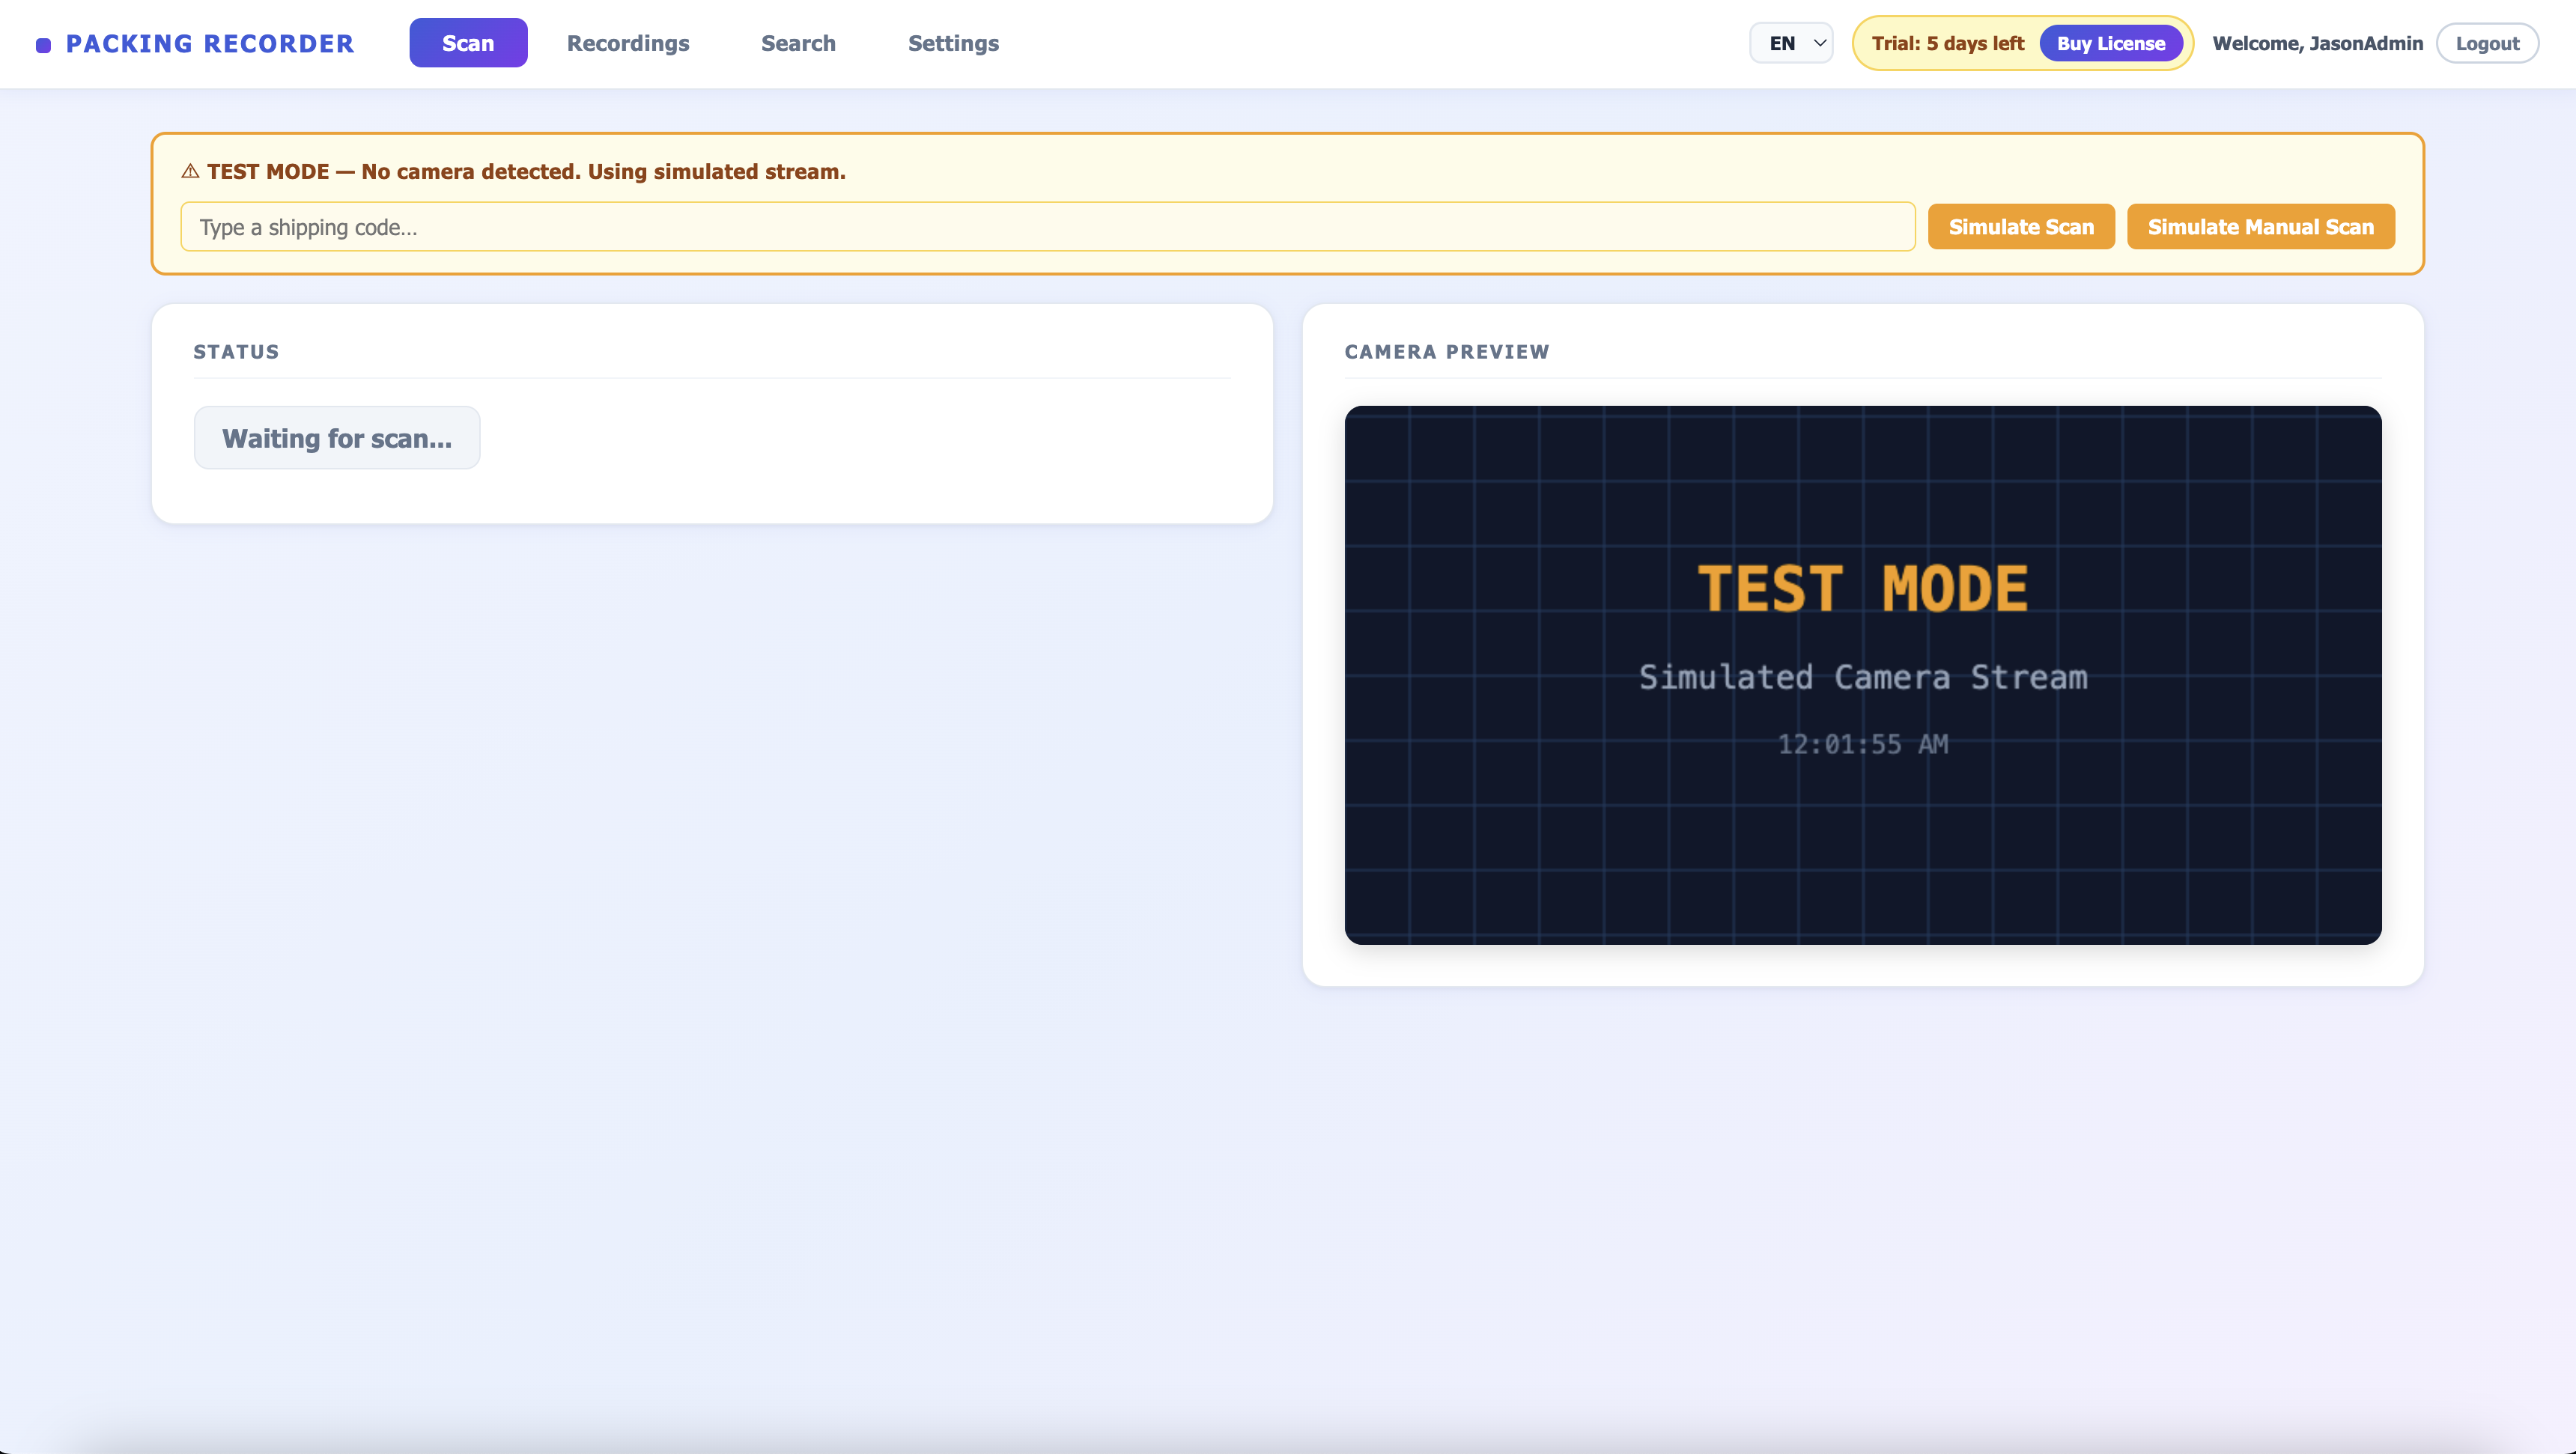Open the Scan tab
2576x1454 pixels.
(x=468, y=43)
